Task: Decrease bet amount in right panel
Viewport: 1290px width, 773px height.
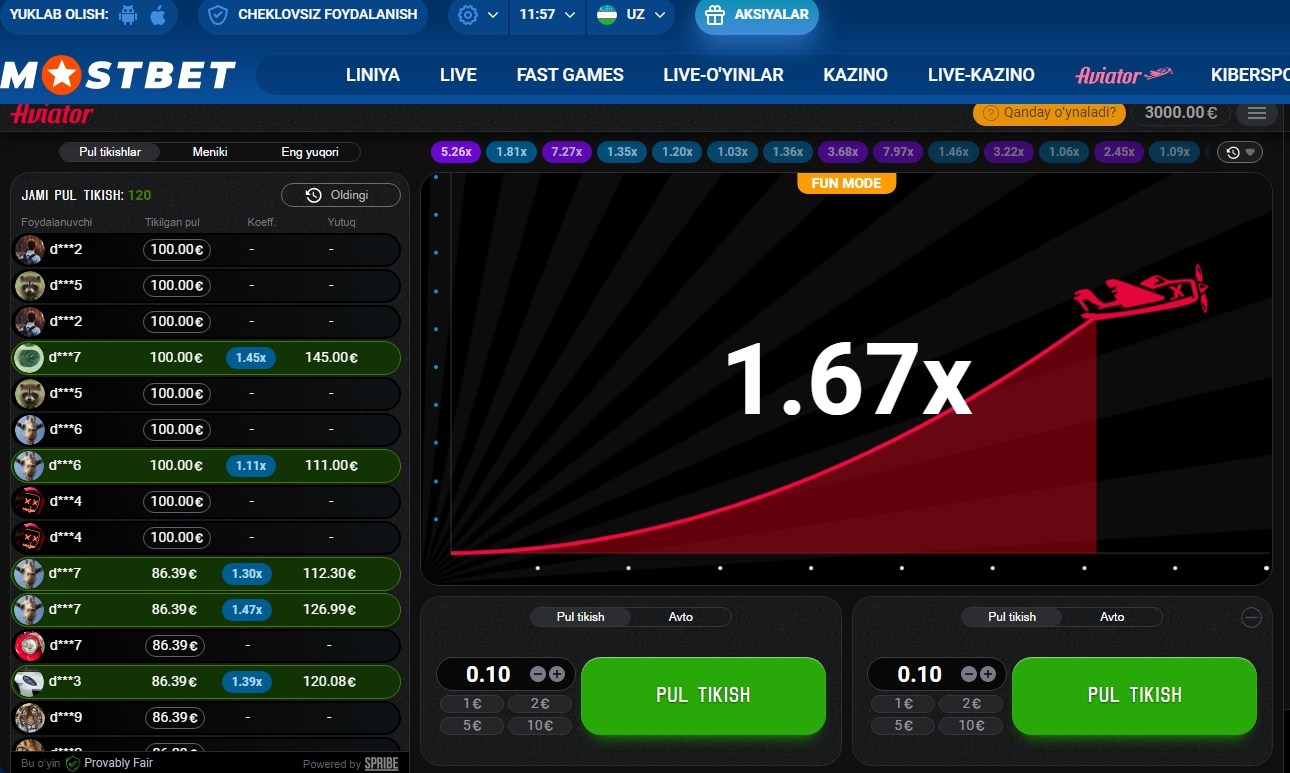Action: click(969, 674)
